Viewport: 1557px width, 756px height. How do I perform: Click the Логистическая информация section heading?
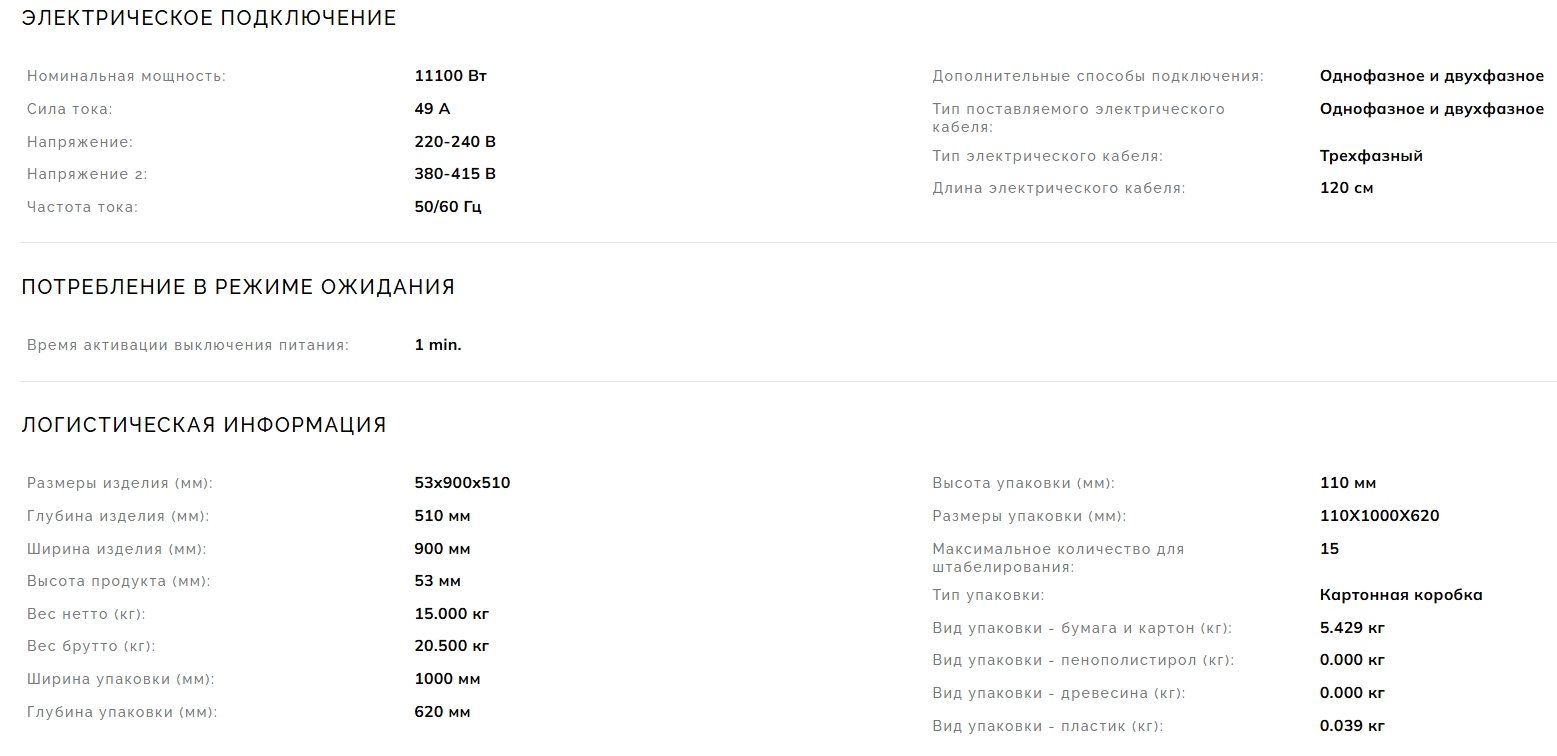click(204, 425)
